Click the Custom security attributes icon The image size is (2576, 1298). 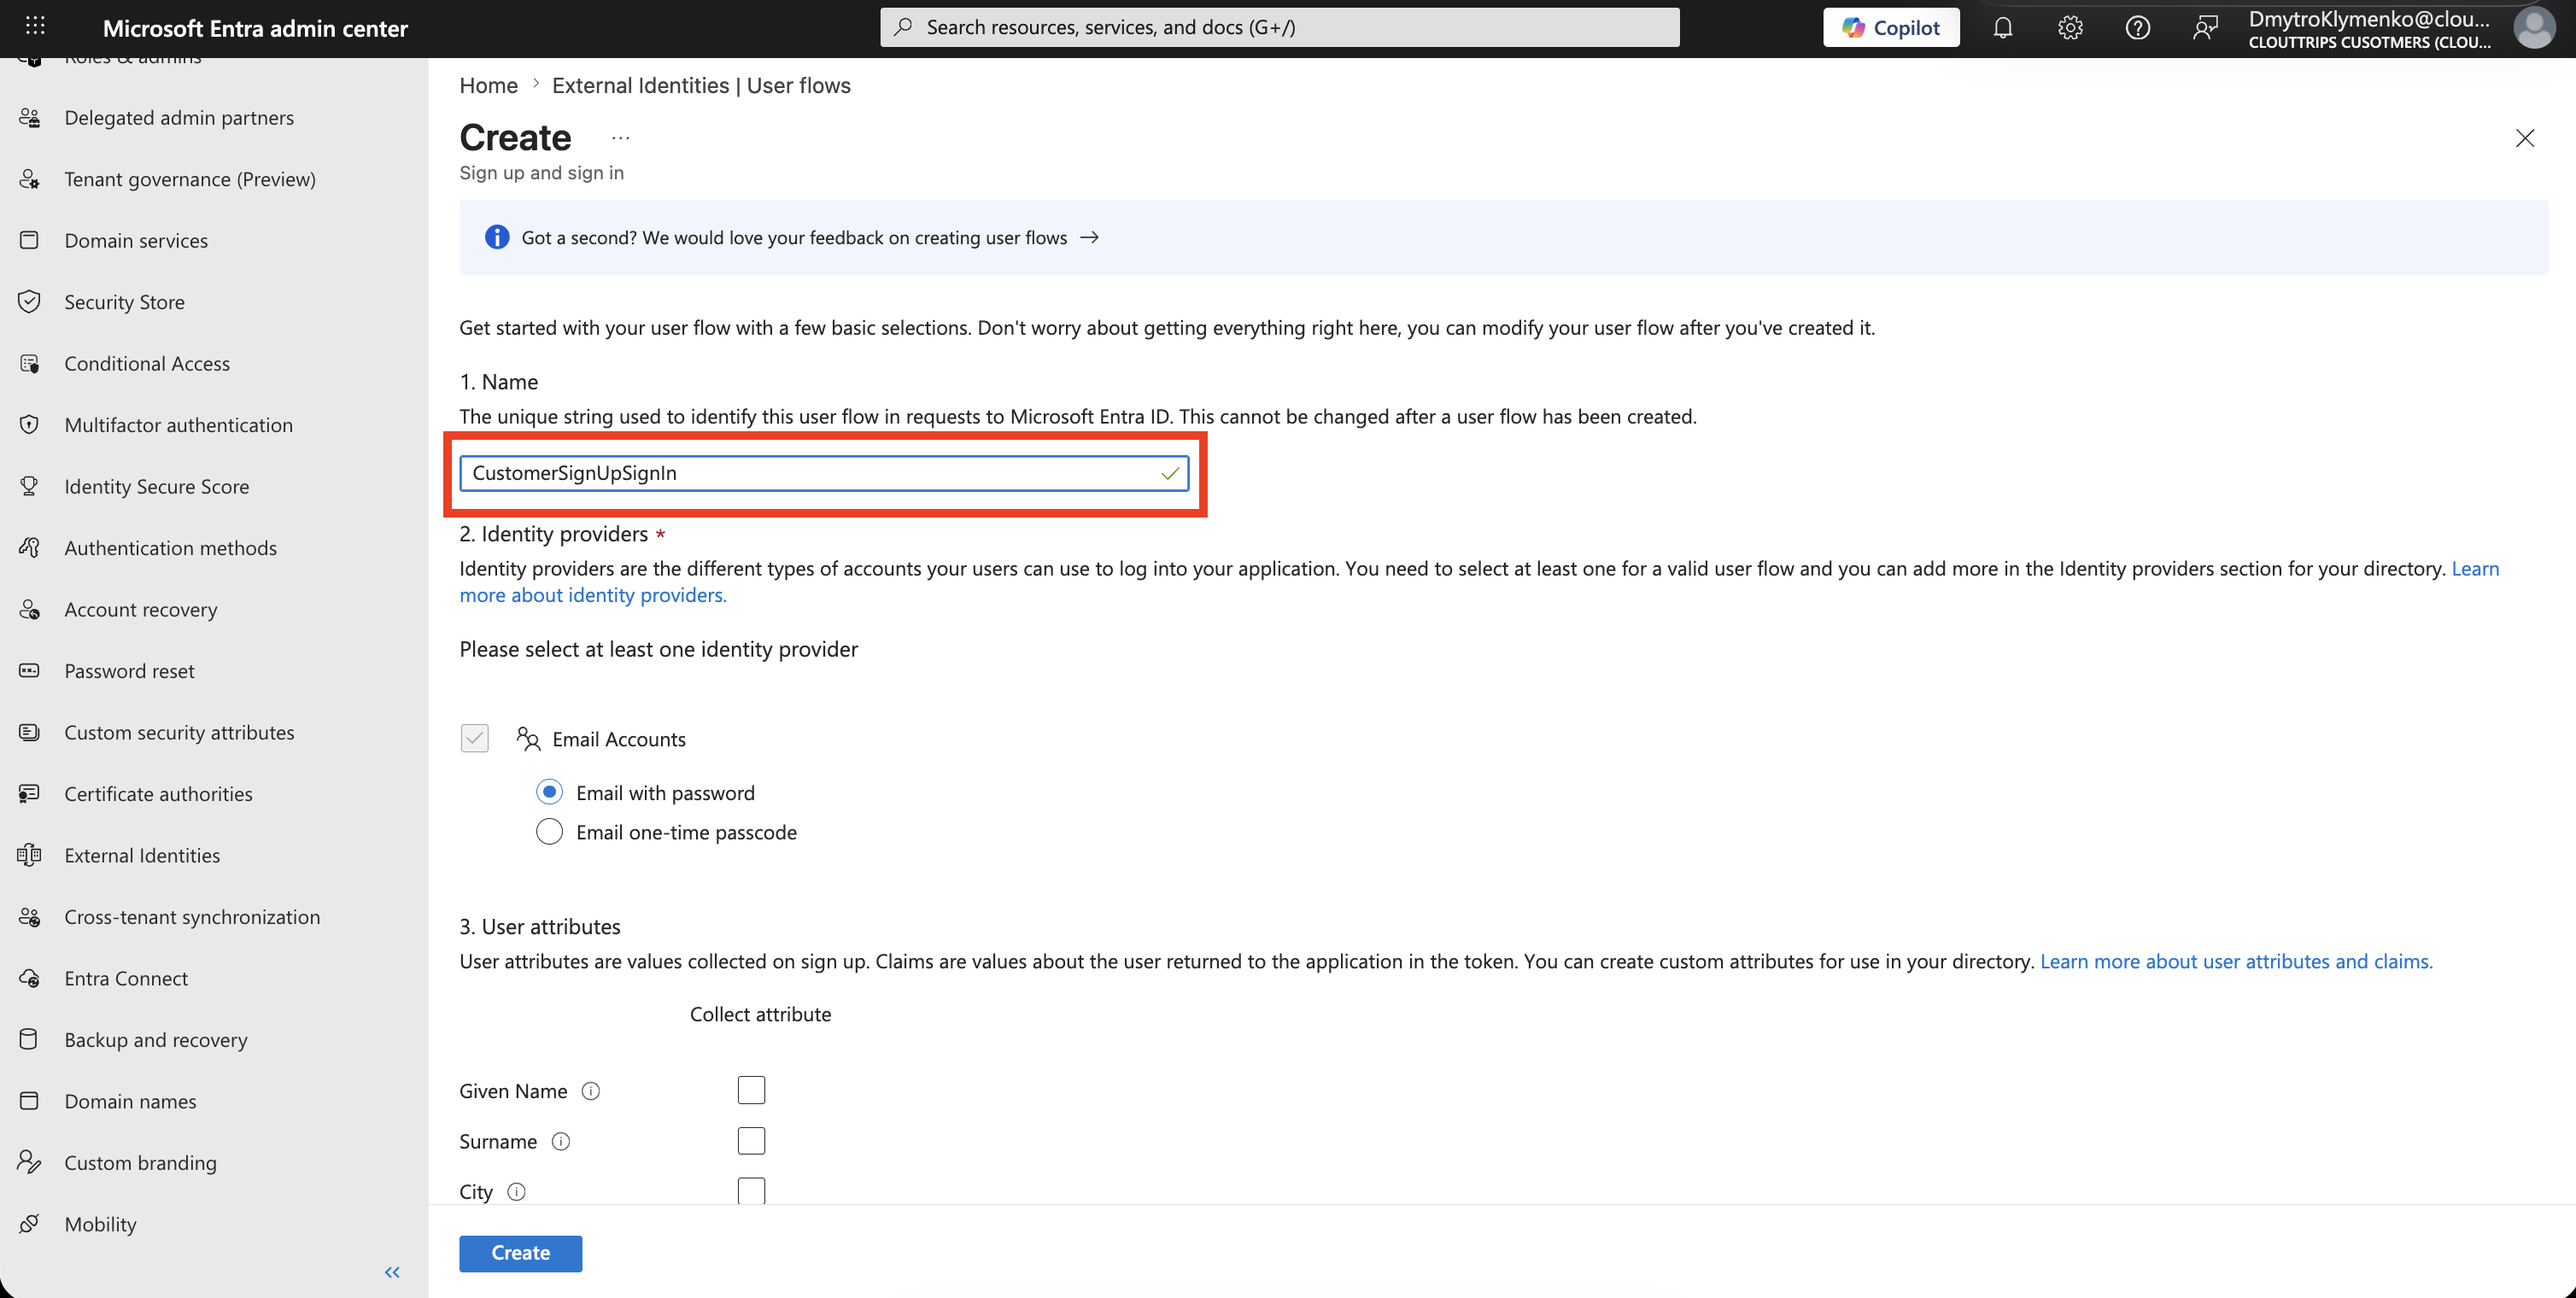30,732
